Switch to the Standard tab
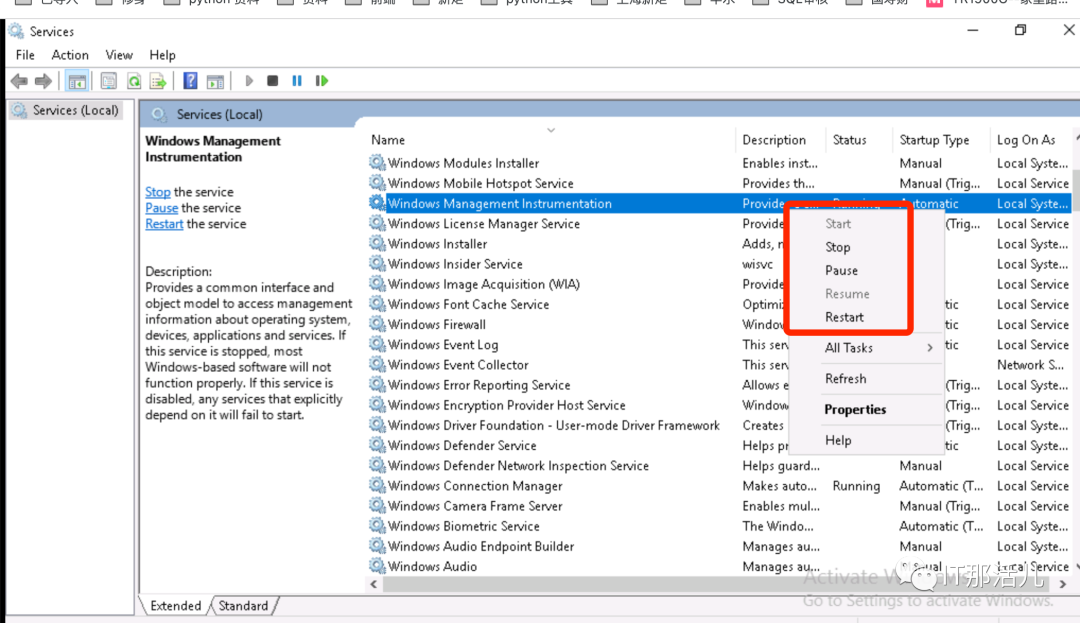The width and height of the screenshot is (1080, 623). pyautogui.click(x=243, y=606)
